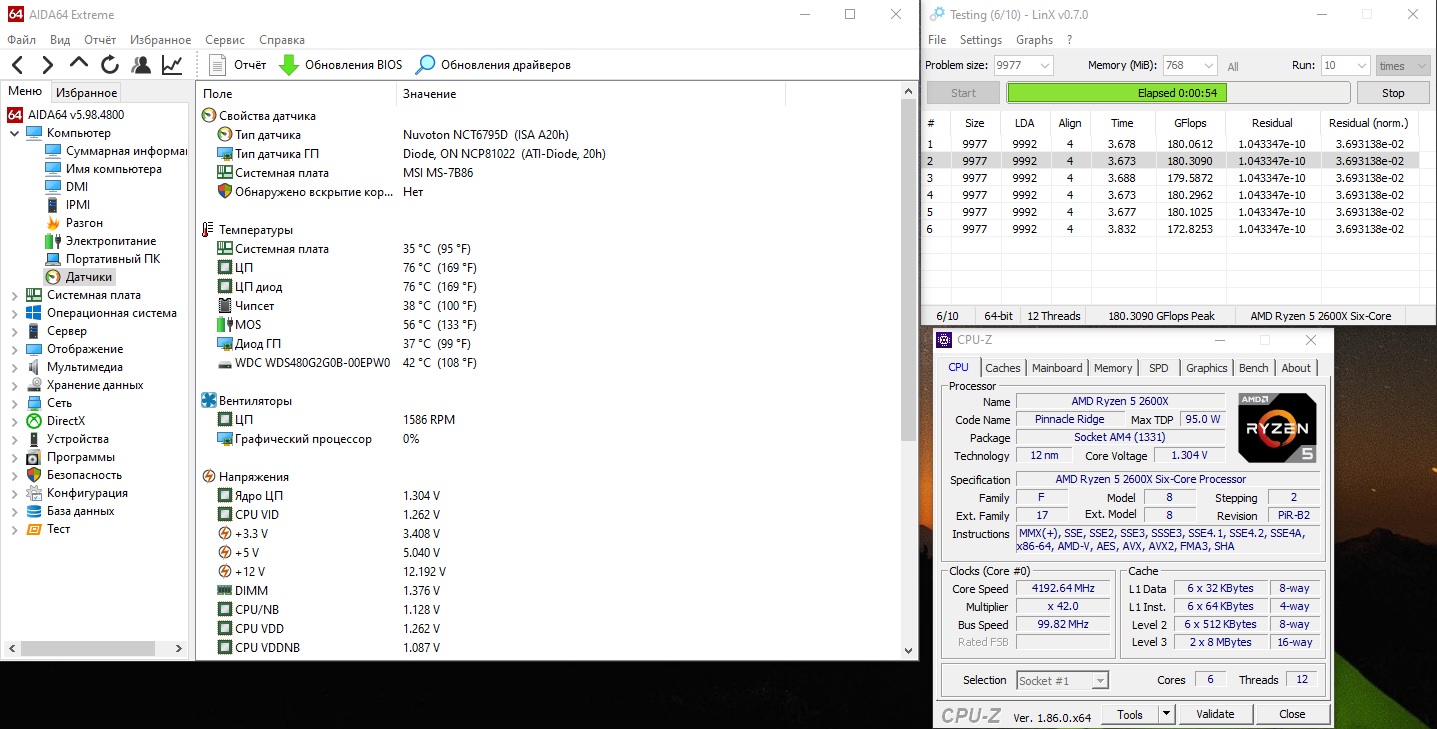Open the IPMI tree item
The height and width of the screenshot is (729, 1437).
tap(78, 205)
